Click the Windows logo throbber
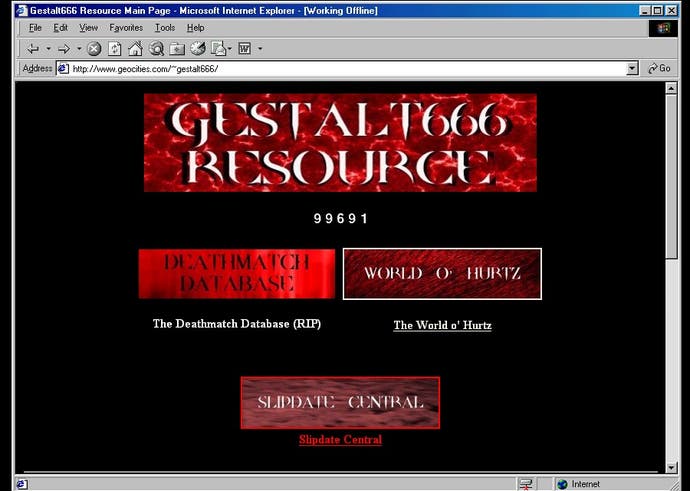The height and width of the screenshot is (491, 690). (x=663, y=28)
